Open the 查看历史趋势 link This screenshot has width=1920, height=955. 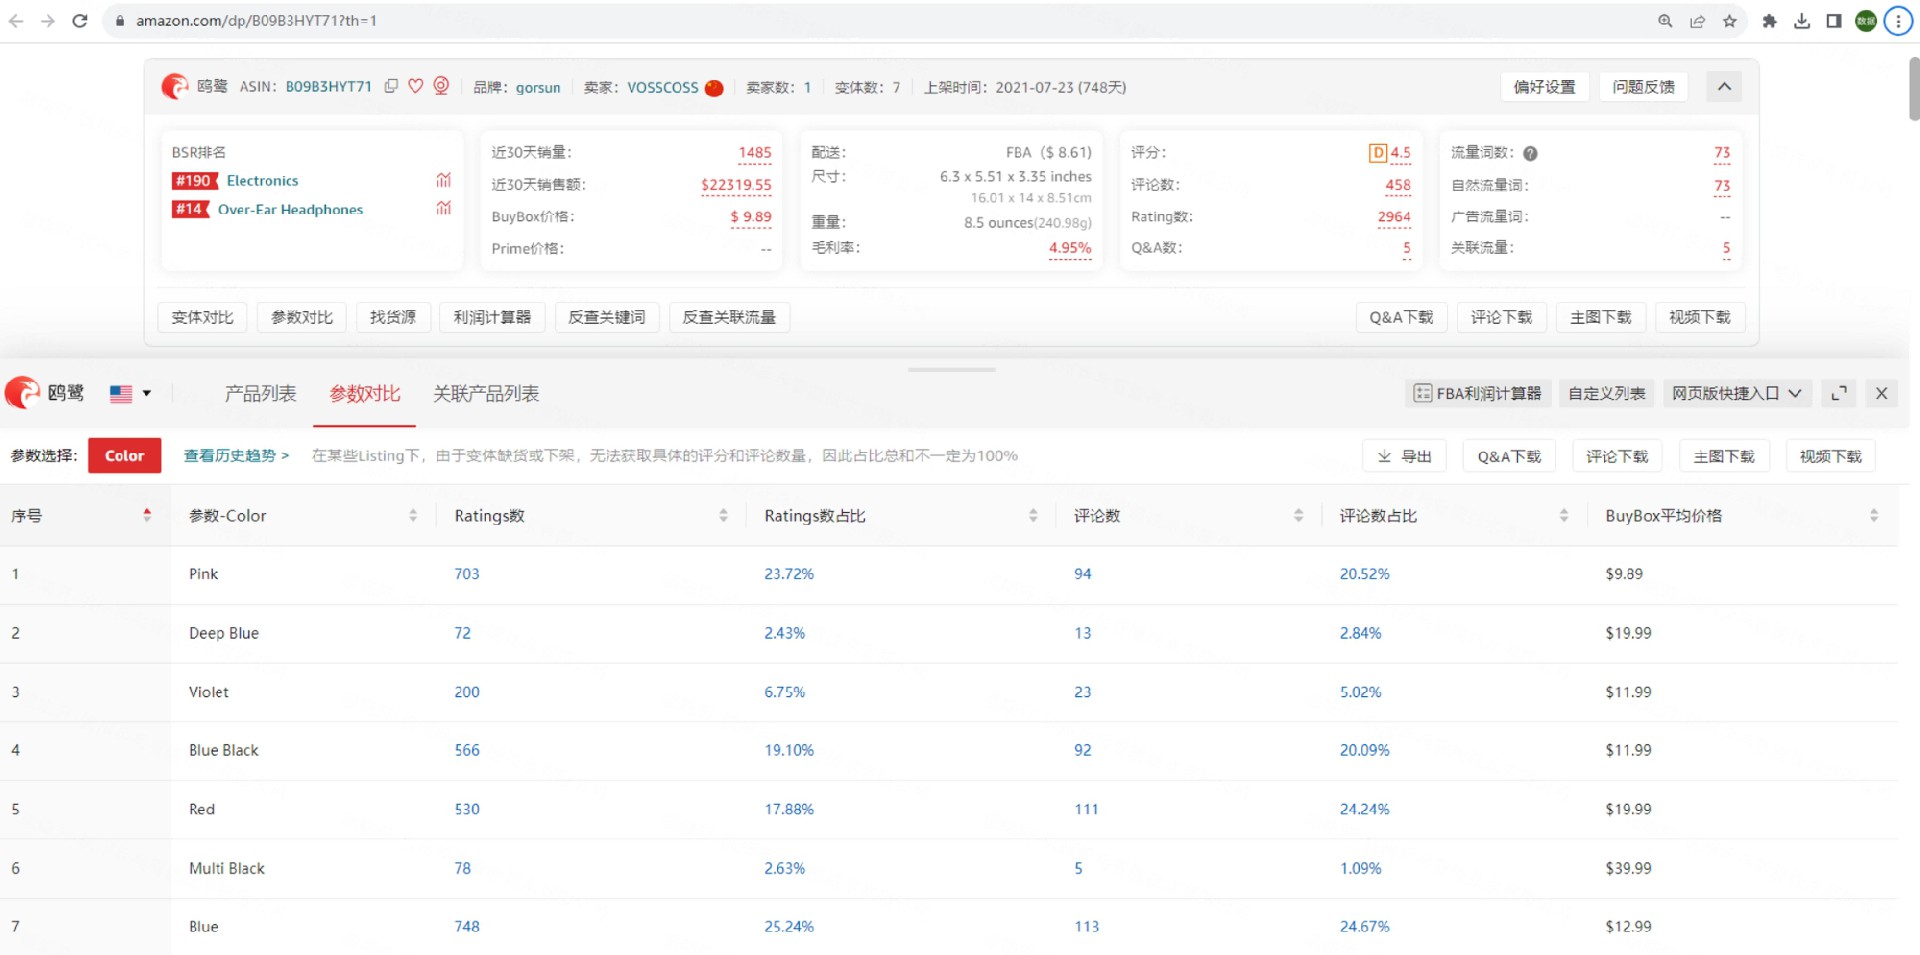[236, 455]
